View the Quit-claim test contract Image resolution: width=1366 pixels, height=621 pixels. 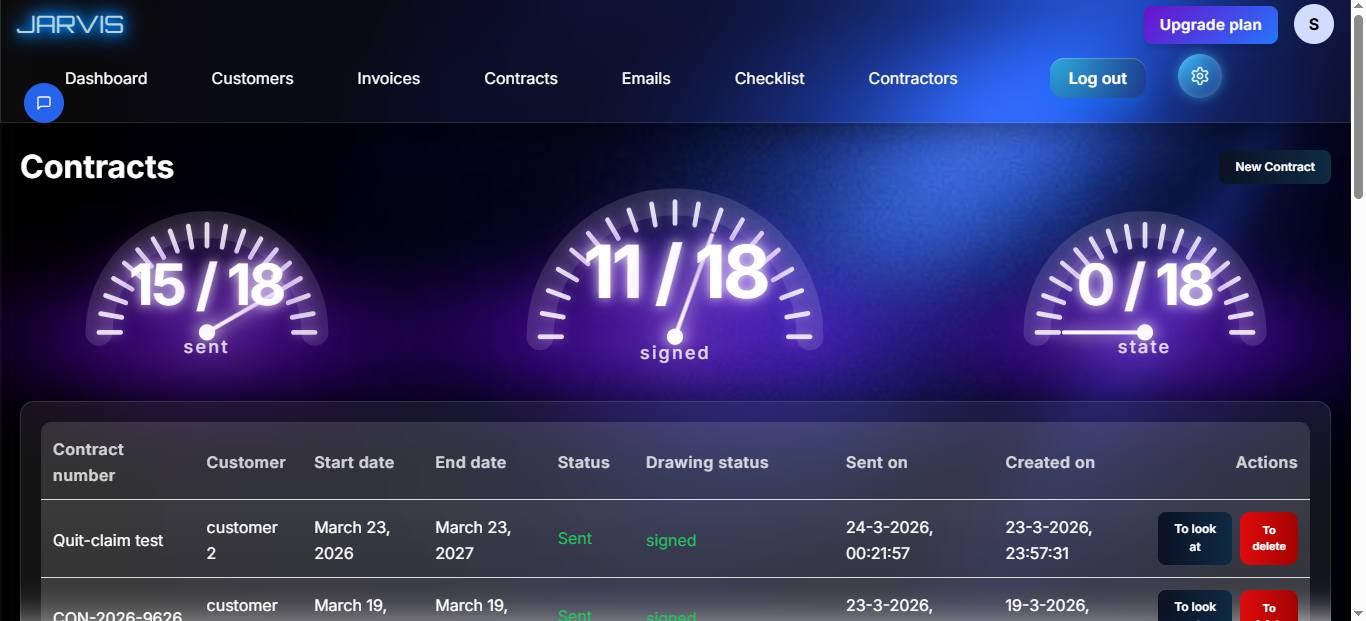coord(1194,538)
